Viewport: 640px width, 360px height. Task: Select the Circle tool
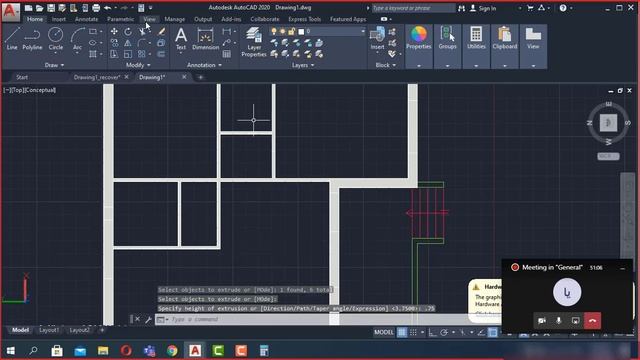click(56, 38)
